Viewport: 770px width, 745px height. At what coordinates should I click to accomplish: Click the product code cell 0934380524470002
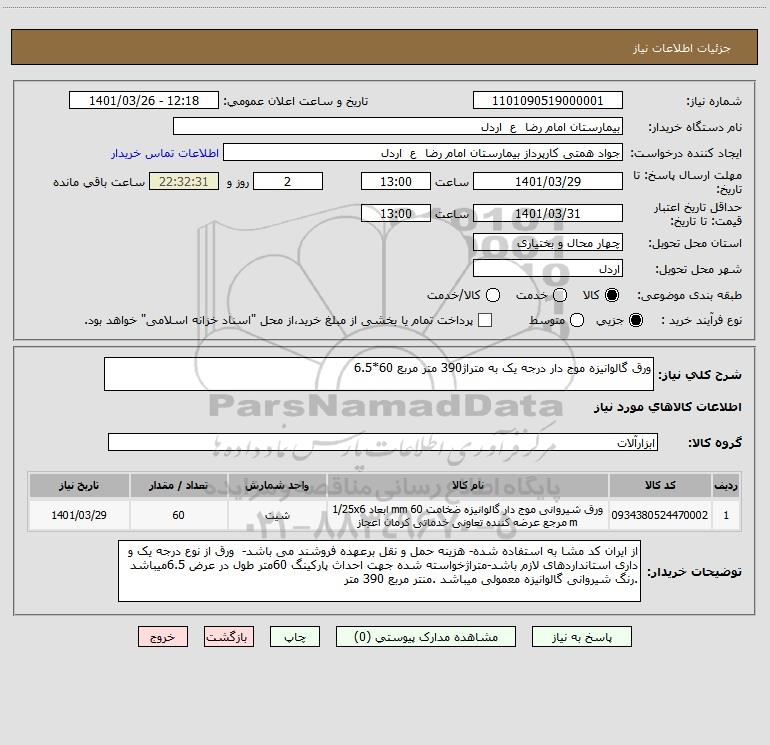pyautogui.click(x=660, y=515)
